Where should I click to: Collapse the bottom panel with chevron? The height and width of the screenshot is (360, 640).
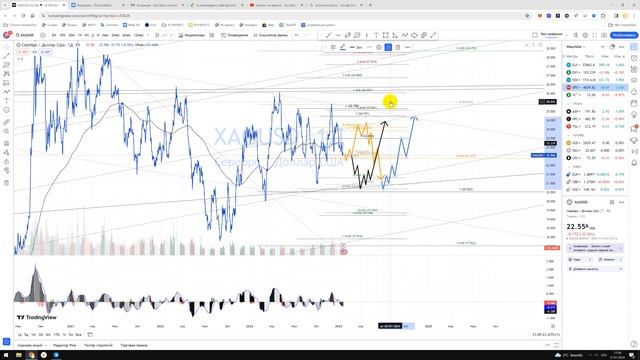click(547, 345)
